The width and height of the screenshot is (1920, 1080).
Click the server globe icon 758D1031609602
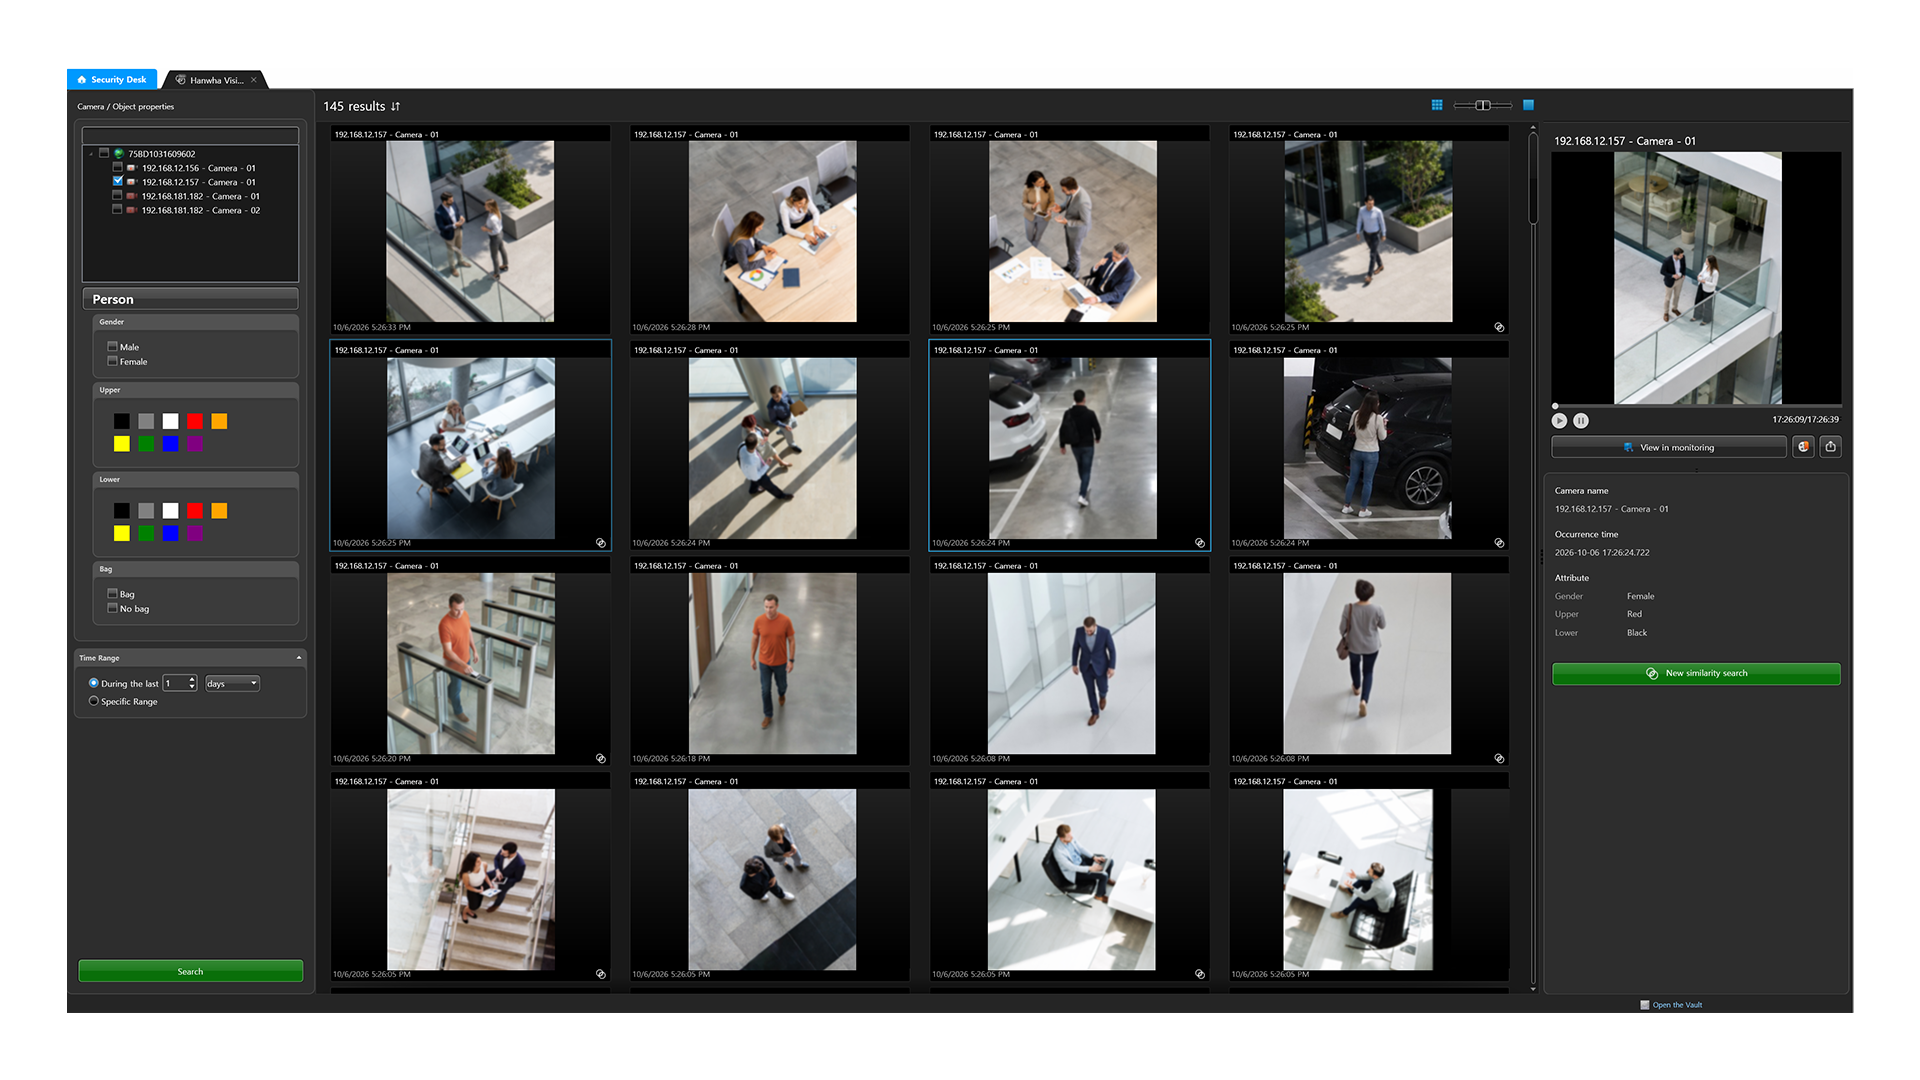coord(118,154)
